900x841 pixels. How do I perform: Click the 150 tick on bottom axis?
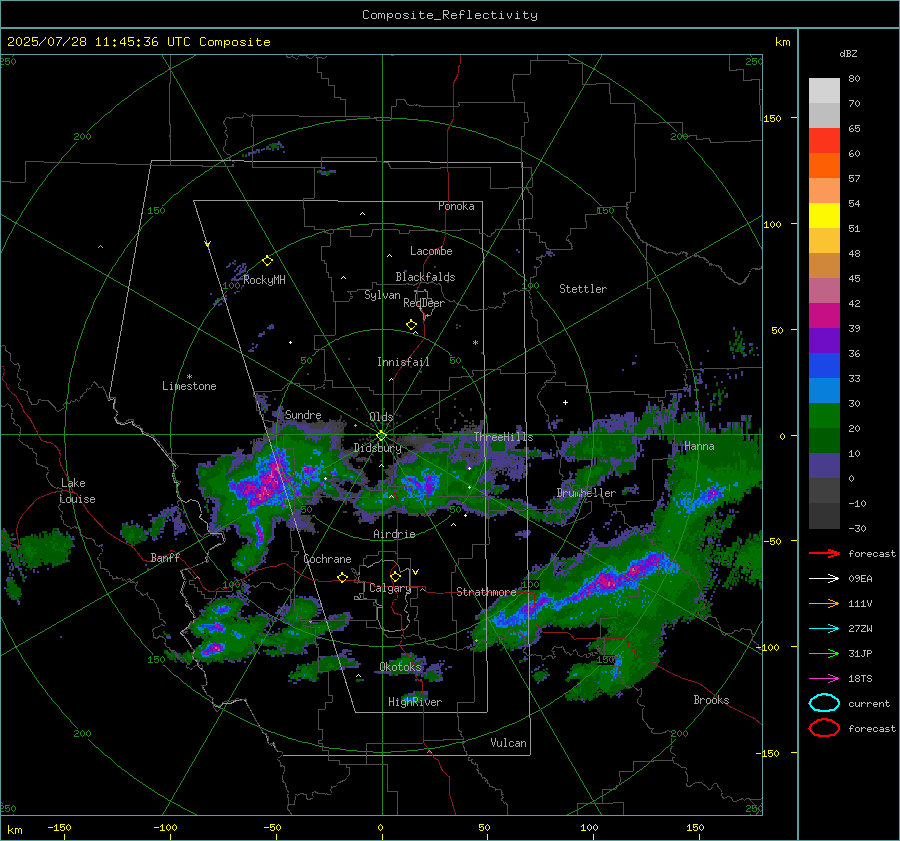[695, 827]
